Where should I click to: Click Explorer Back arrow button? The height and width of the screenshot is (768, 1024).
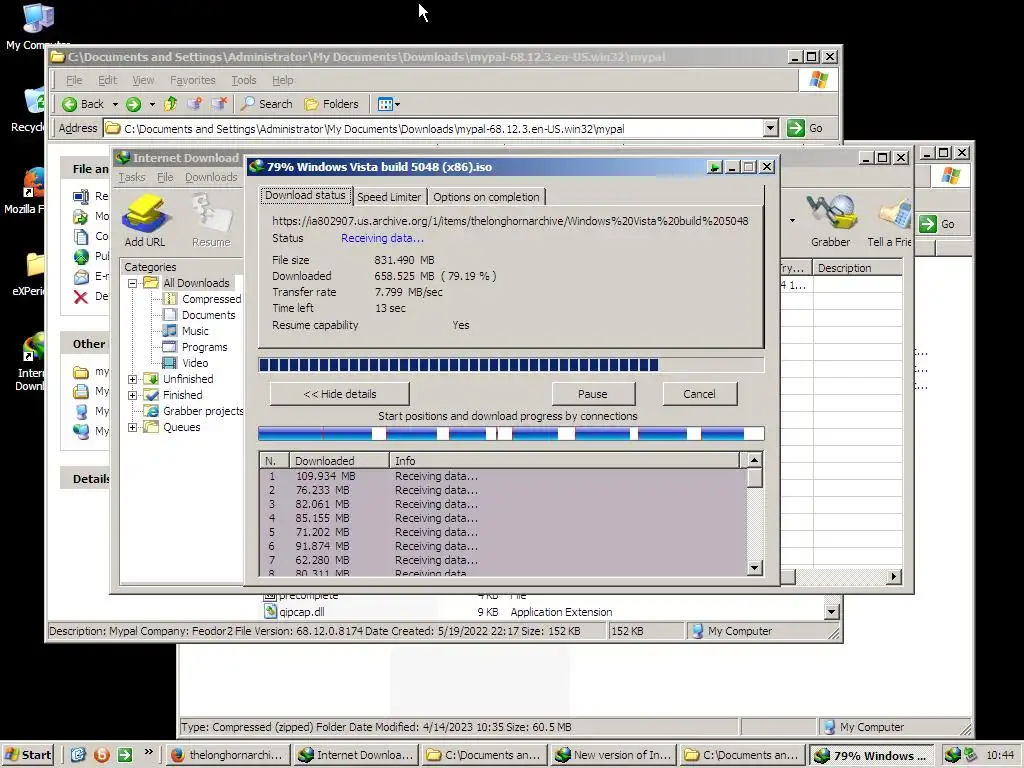(x=83, y=104)
